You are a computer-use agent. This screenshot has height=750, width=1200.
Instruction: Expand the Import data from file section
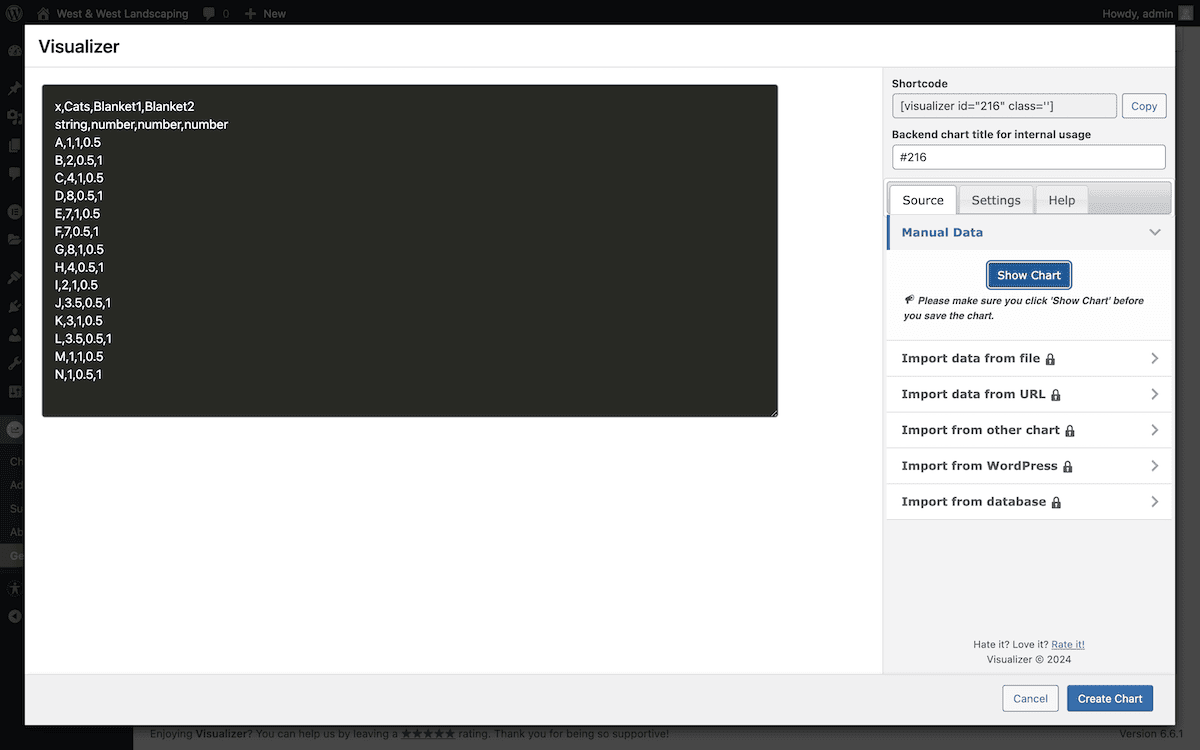click(x=1154, y=358)
